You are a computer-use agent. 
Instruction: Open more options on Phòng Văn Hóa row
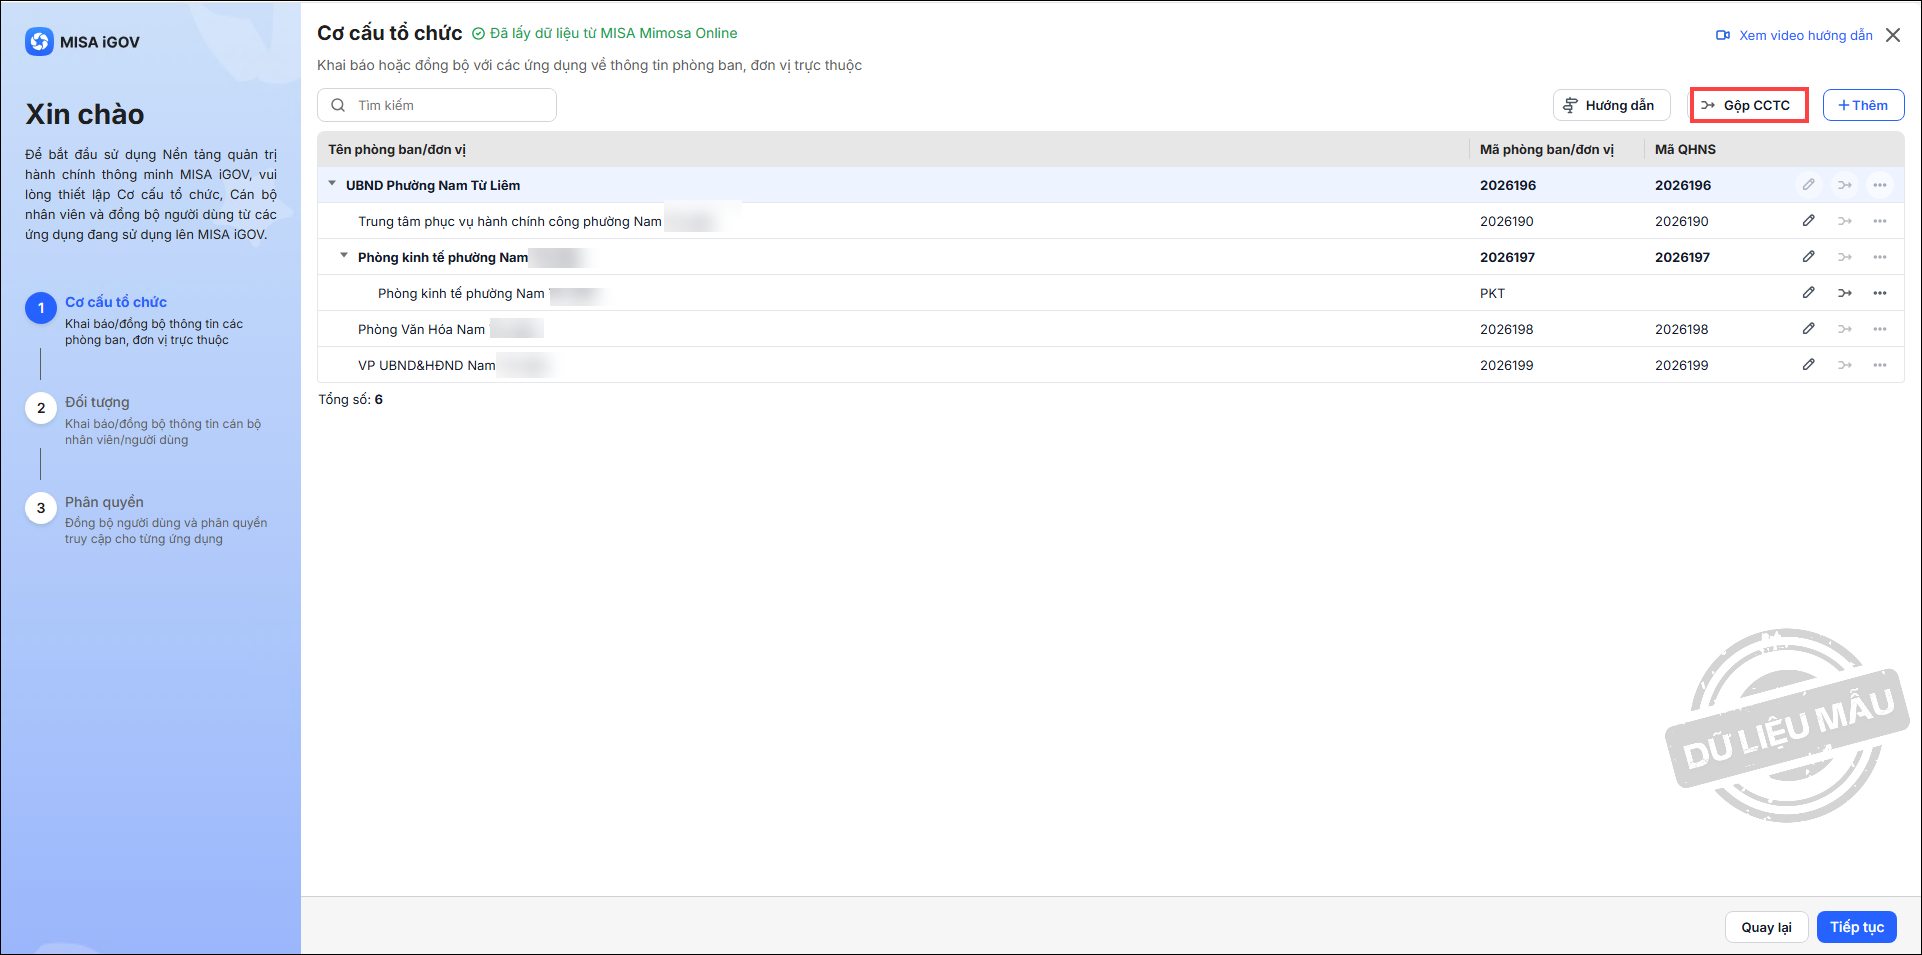click(x=1880, y=329)
